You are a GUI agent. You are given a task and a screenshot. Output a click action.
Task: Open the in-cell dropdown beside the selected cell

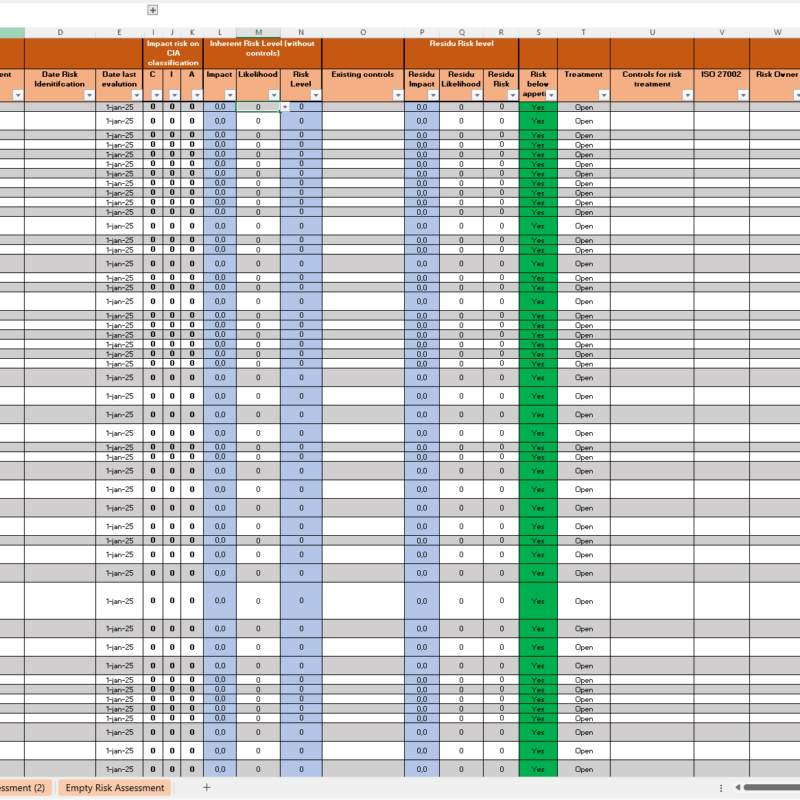(x=285, y=106)
